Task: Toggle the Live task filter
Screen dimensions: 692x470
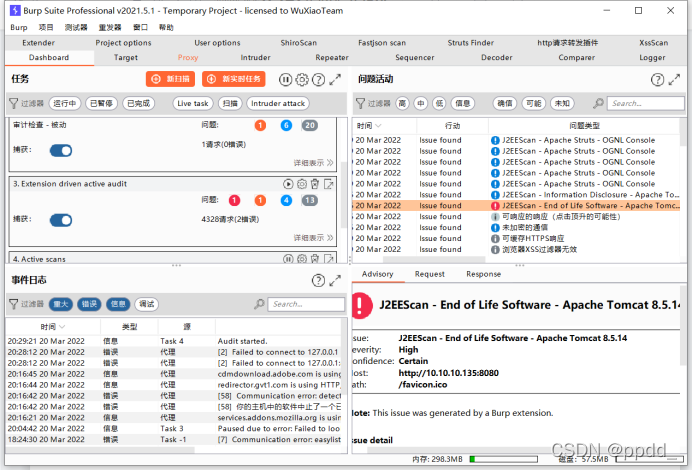Action: click(192, 103)
